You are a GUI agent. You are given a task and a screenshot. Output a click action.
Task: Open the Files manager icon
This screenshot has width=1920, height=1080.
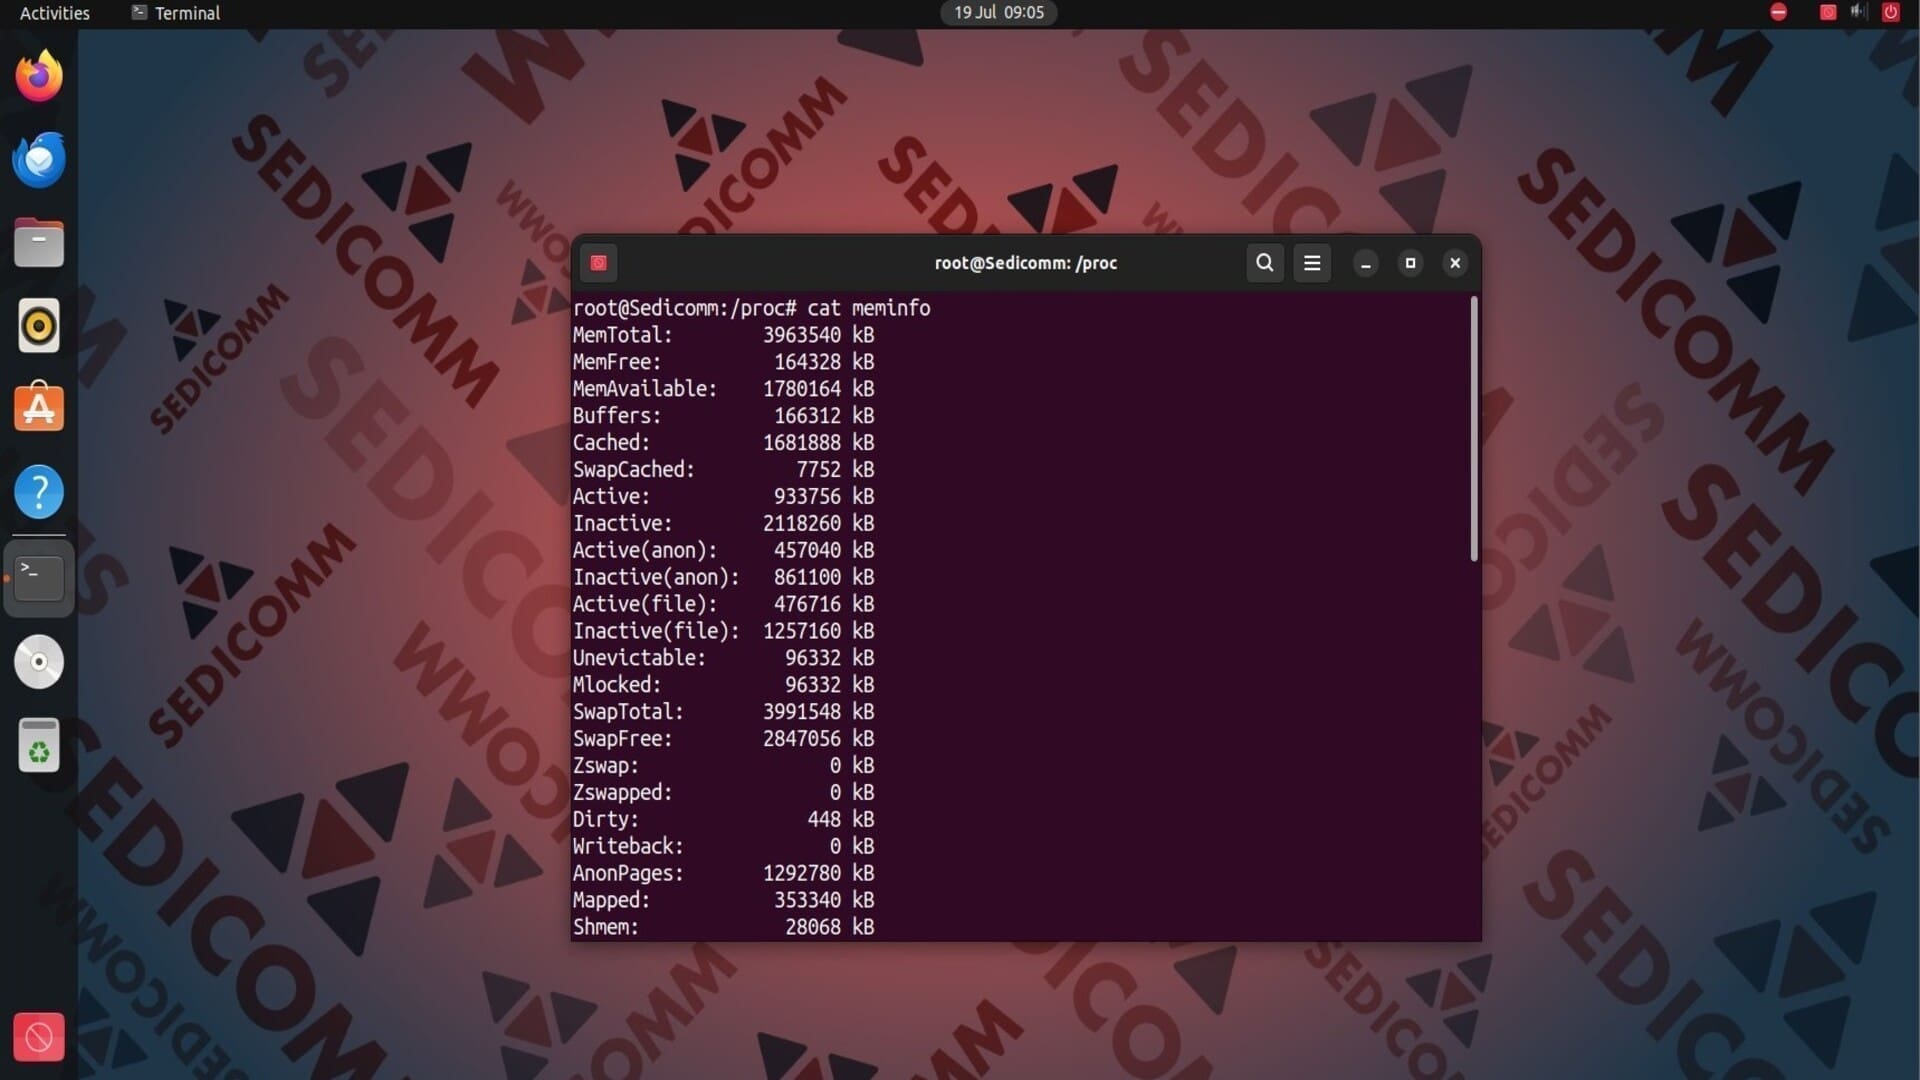pos(39,243)
